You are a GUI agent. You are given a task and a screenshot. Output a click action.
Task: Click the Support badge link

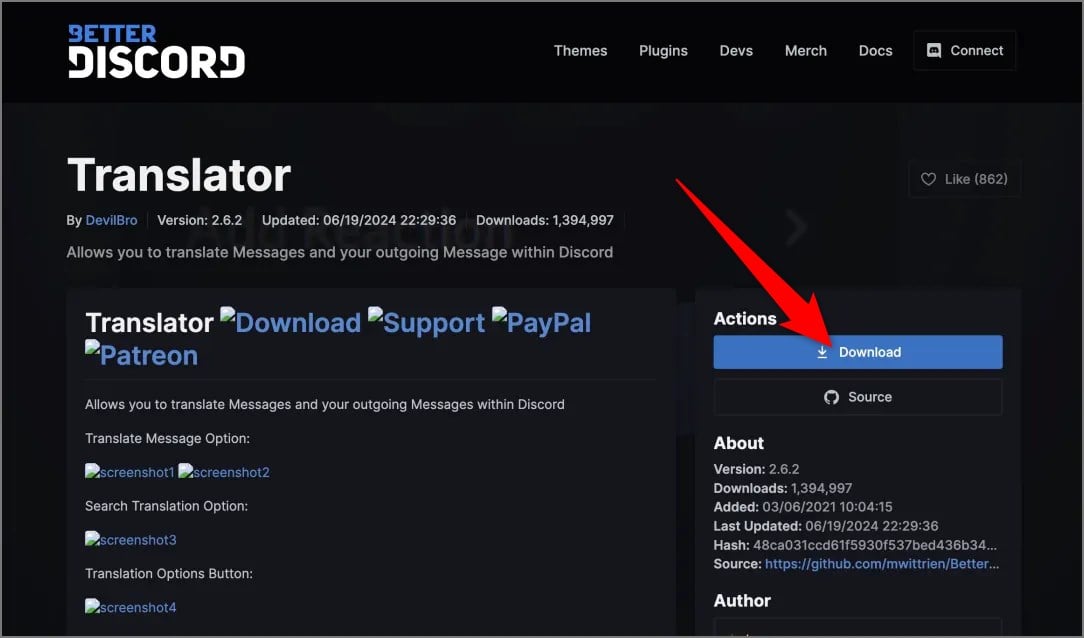[x=427, y=322]
